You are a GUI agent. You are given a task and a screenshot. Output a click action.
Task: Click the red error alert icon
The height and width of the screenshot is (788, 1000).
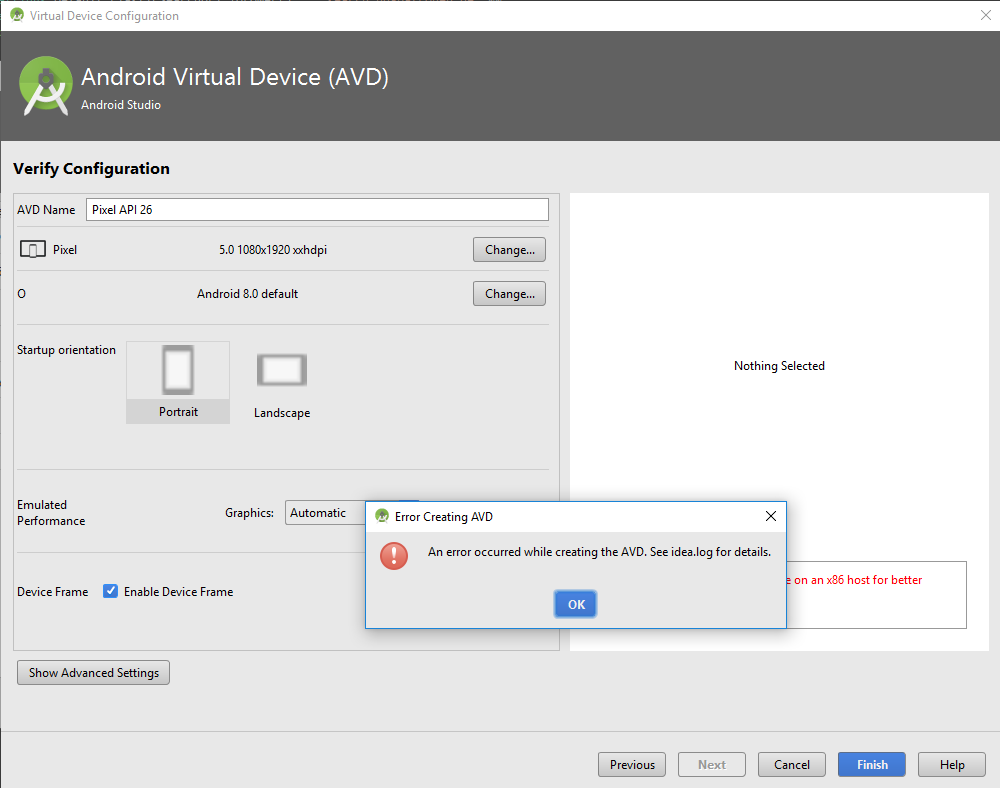394,556
